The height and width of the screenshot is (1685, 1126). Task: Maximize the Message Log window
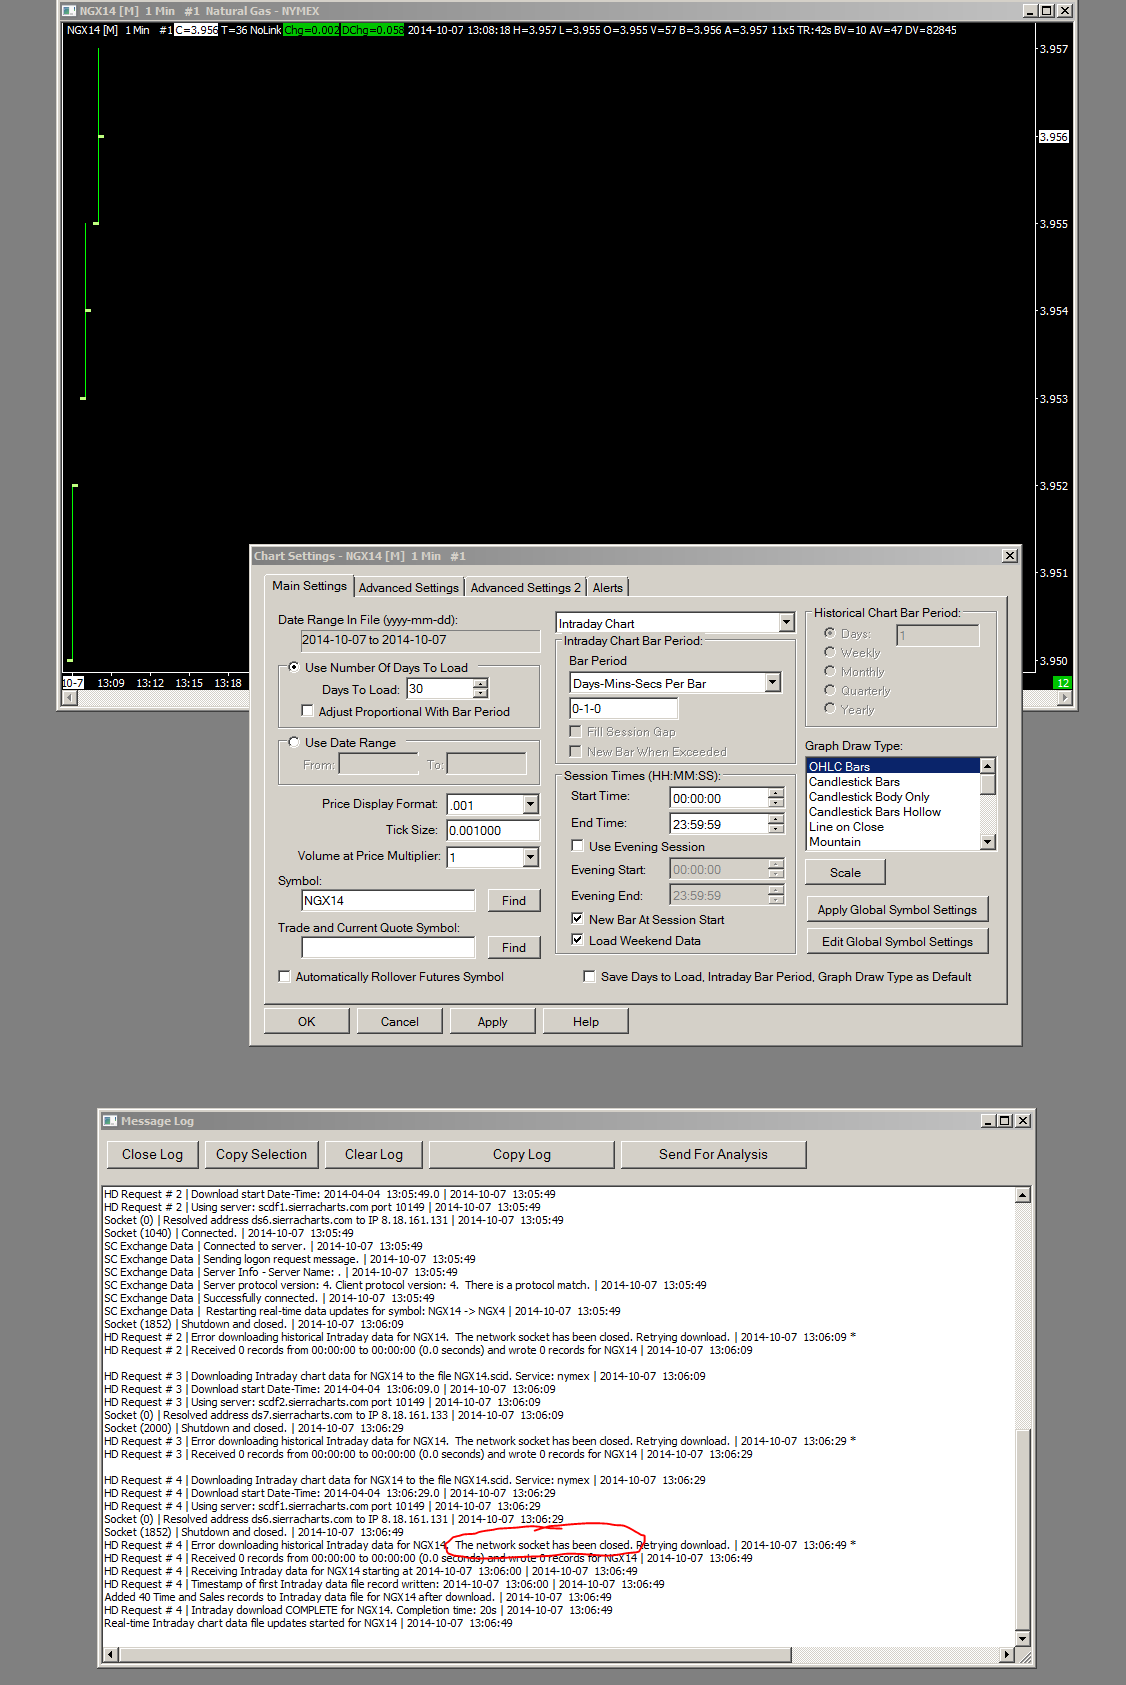pyautogui.click(x=1006, y=1121)
